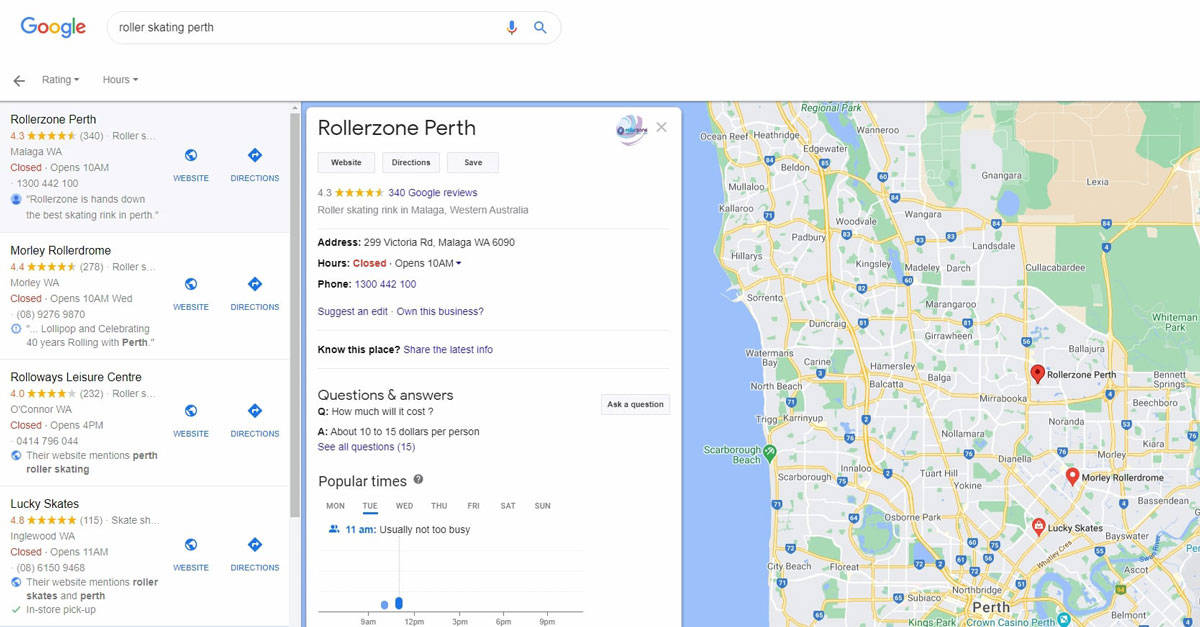Screen dimensions: 1200x627
Task: Click Directions icon for Morley Rollerdrome
Action: click(254, 284)
